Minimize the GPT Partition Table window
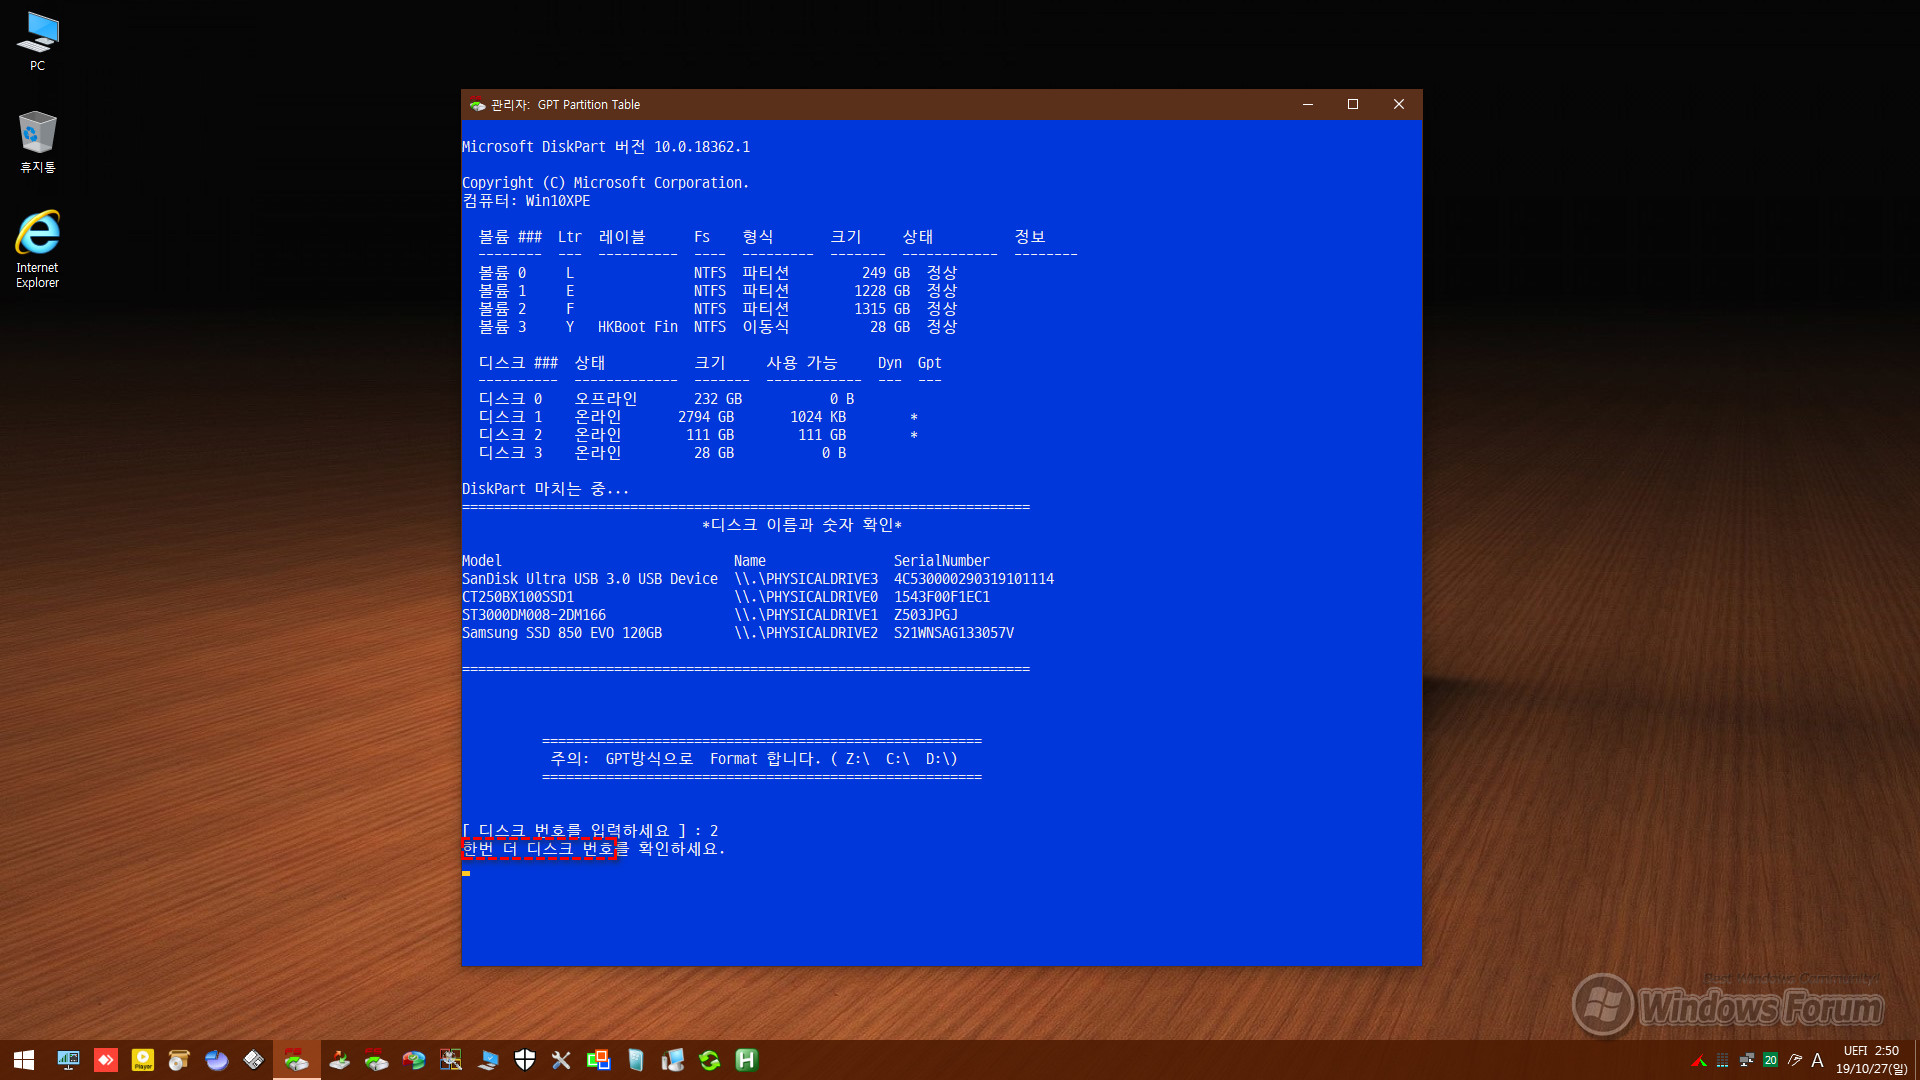The height and width of the screenshot is (1080, 1920). (x=1307, y=105)
